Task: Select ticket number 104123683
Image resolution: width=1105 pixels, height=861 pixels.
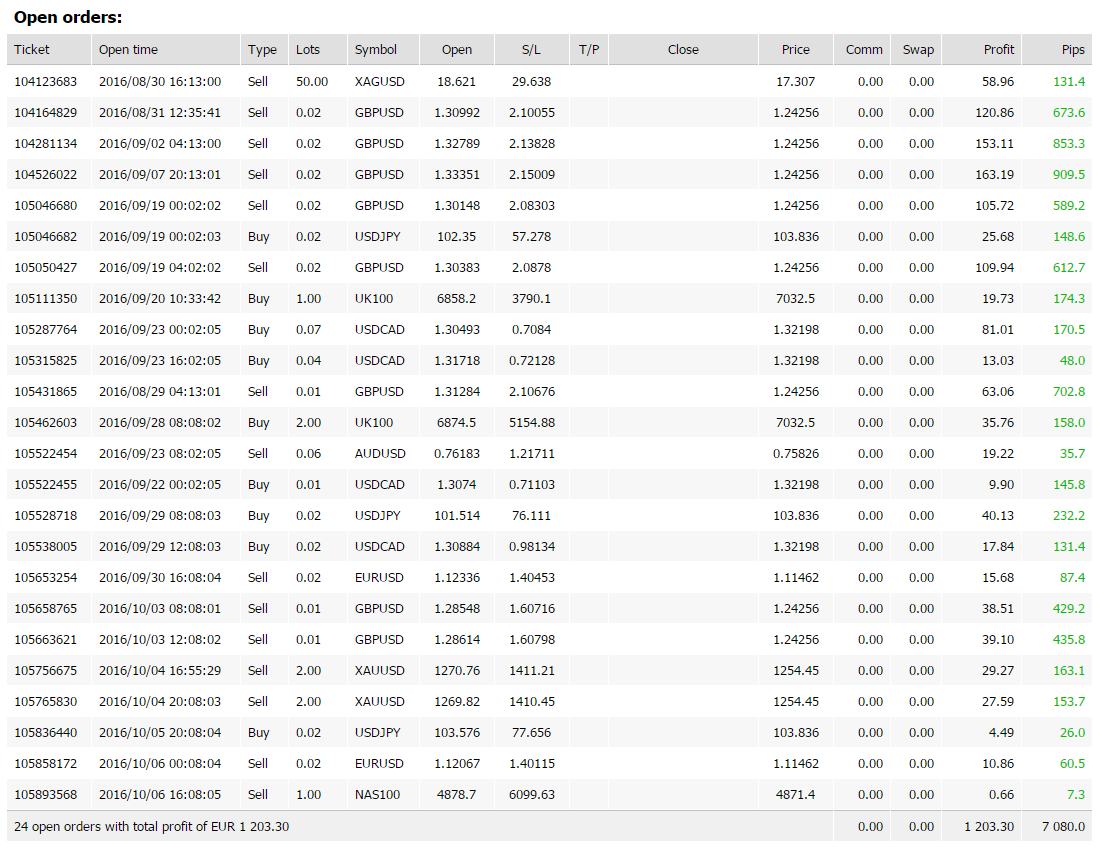Action: coord(46,82)
